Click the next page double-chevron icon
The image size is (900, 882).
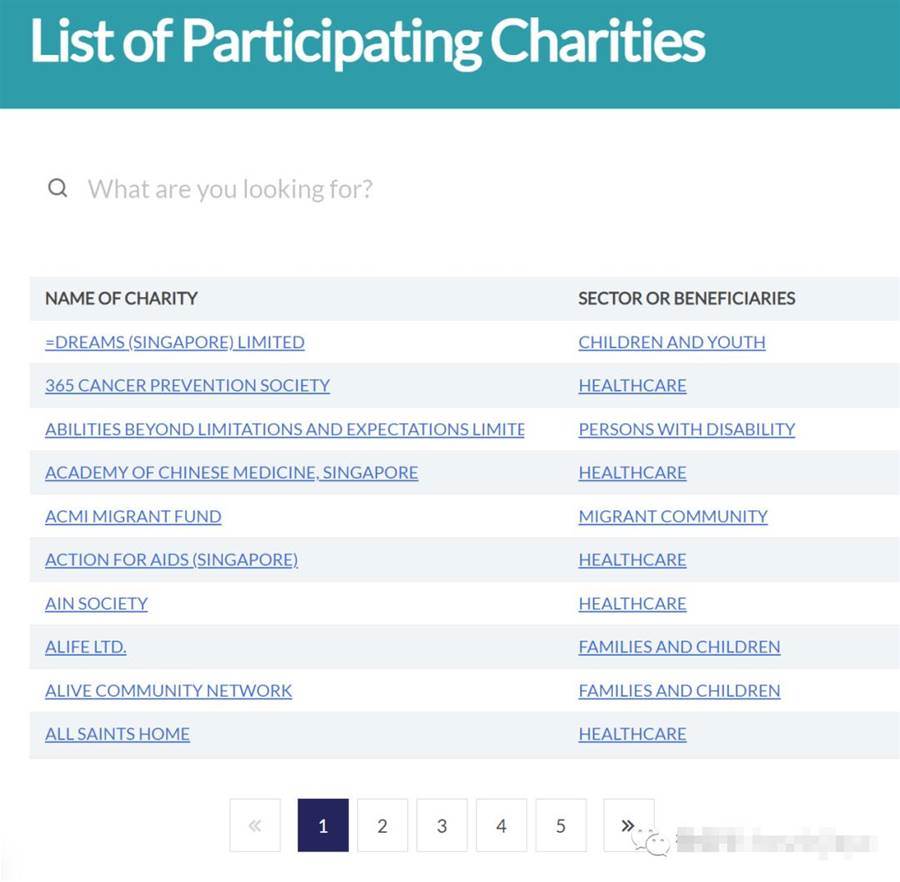click(x=628, y=825)
